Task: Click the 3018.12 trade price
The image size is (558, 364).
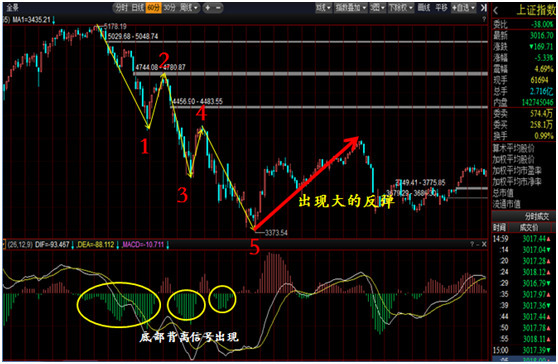Action: tap(534, 272)
